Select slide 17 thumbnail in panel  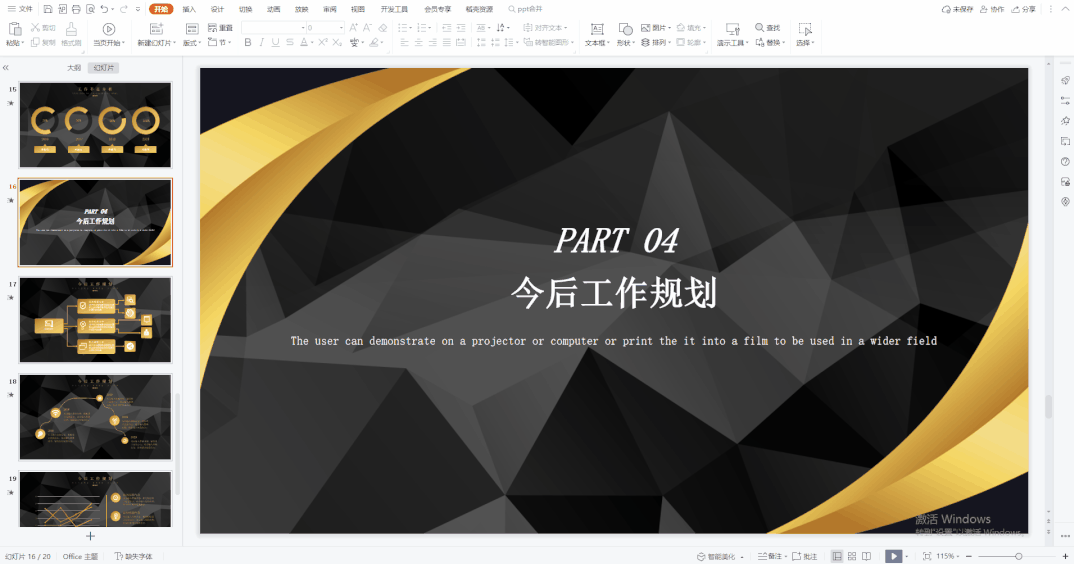pos(95,319)
